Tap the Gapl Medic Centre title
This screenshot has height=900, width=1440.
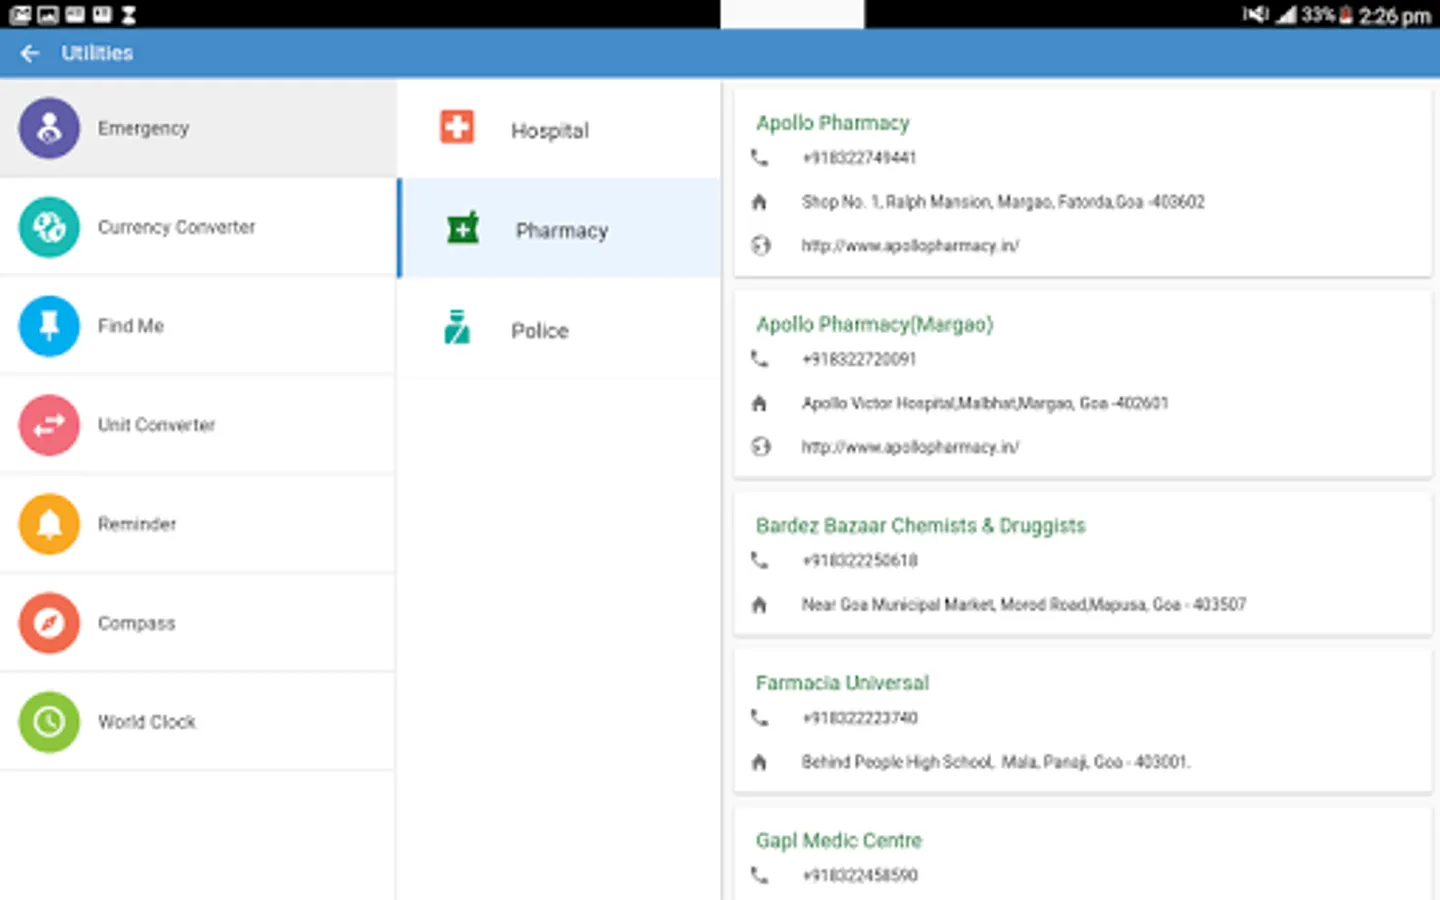tap(839, 841)
